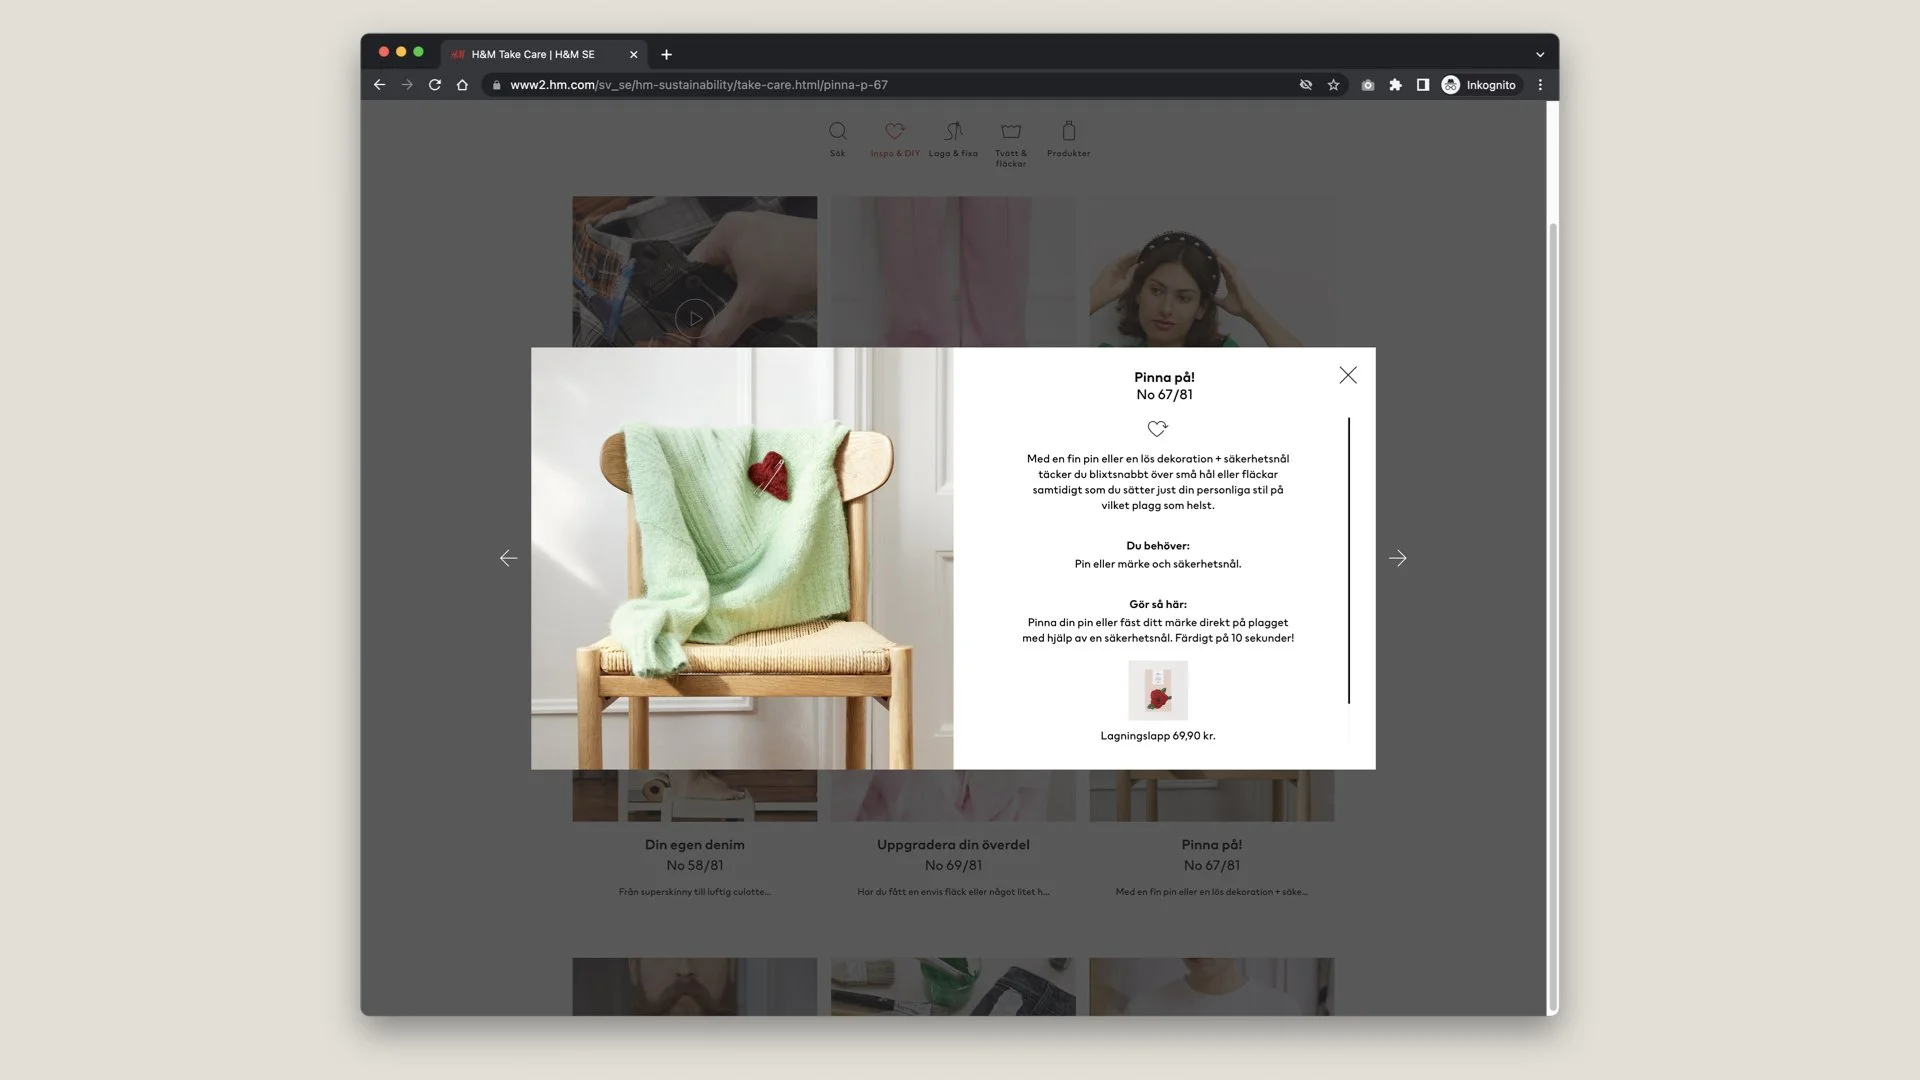Click the heart favorite icon in the modal
This screenshot has width=1920, height=1080.
[x=1157, y=428]
